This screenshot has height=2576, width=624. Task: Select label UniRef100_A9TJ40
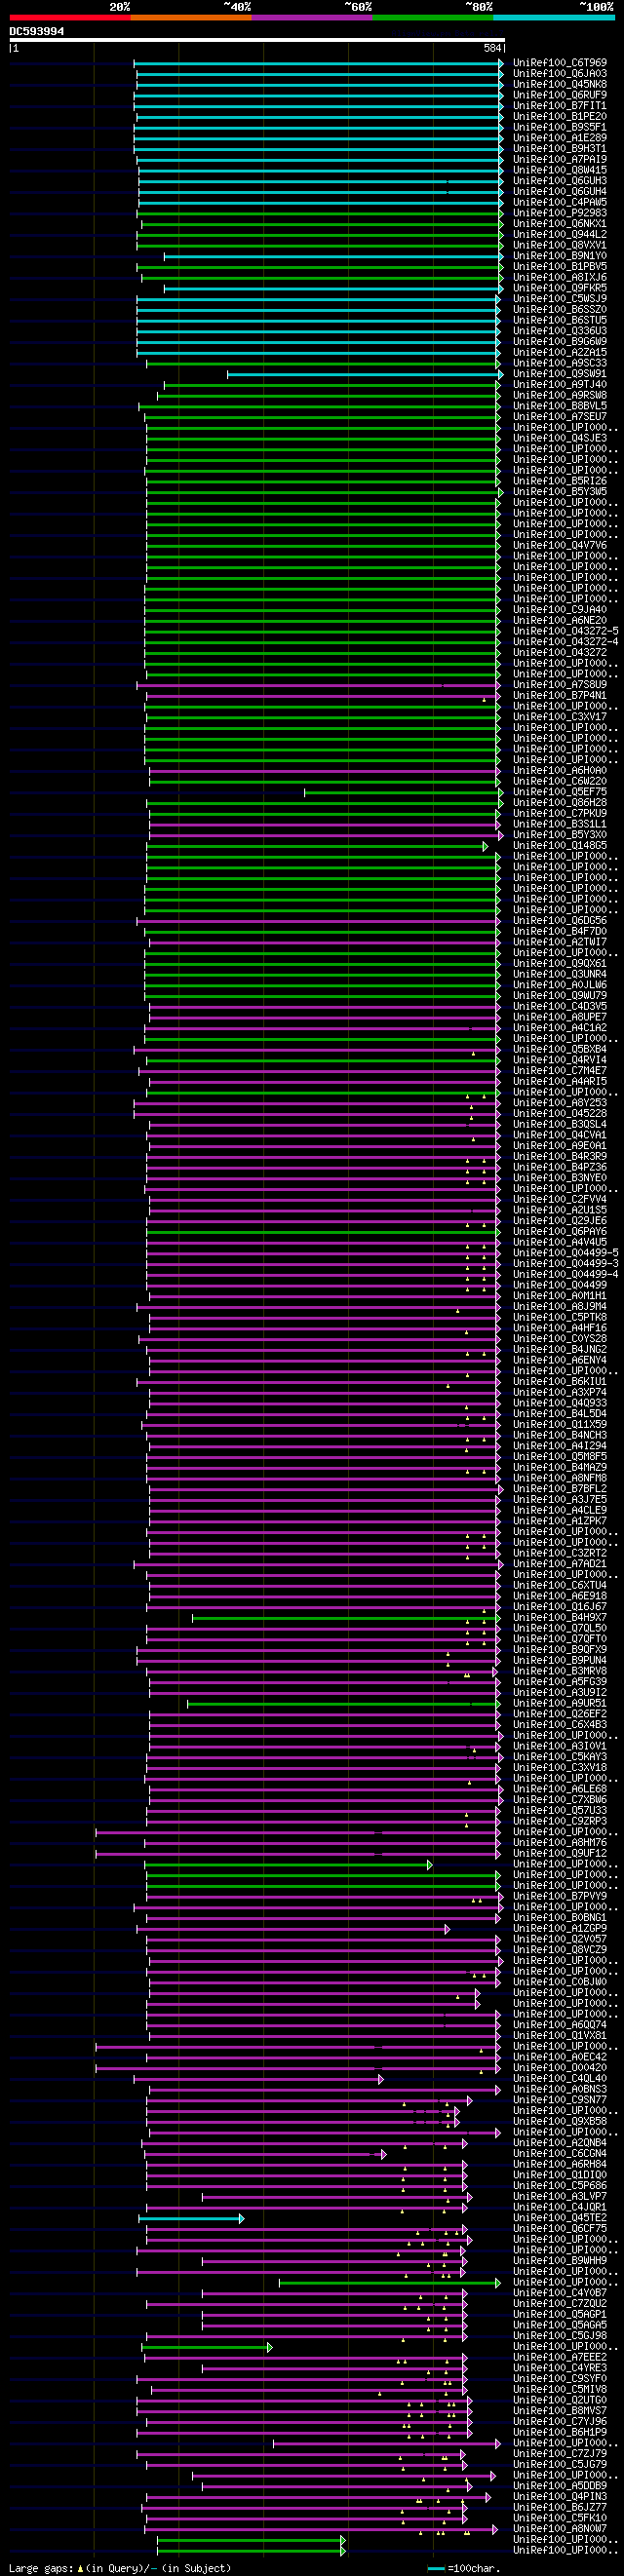[560, 385]
